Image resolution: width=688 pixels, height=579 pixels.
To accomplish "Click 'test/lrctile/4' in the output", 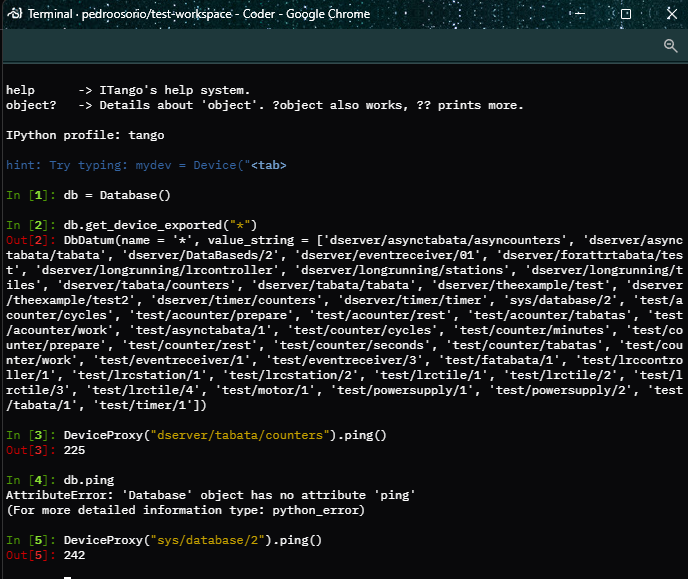I will (143, 390).
